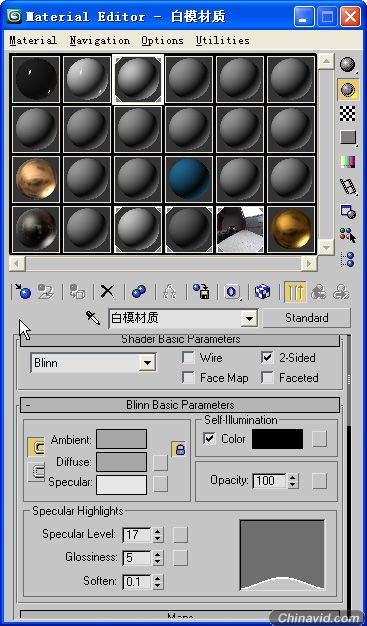Adjust the Specular Level spinner arrows
Viewport: 367px width, 626px height.
coord(158,535)
